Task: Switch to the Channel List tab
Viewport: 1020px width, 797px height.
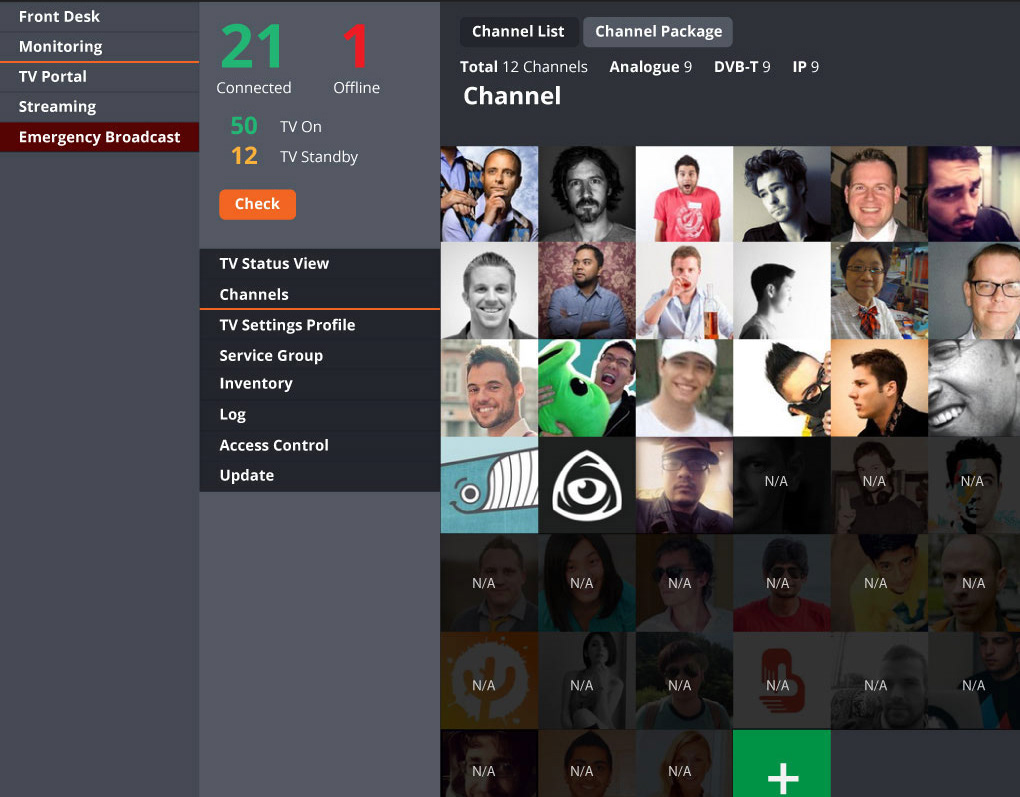Action: click(518, 32)
